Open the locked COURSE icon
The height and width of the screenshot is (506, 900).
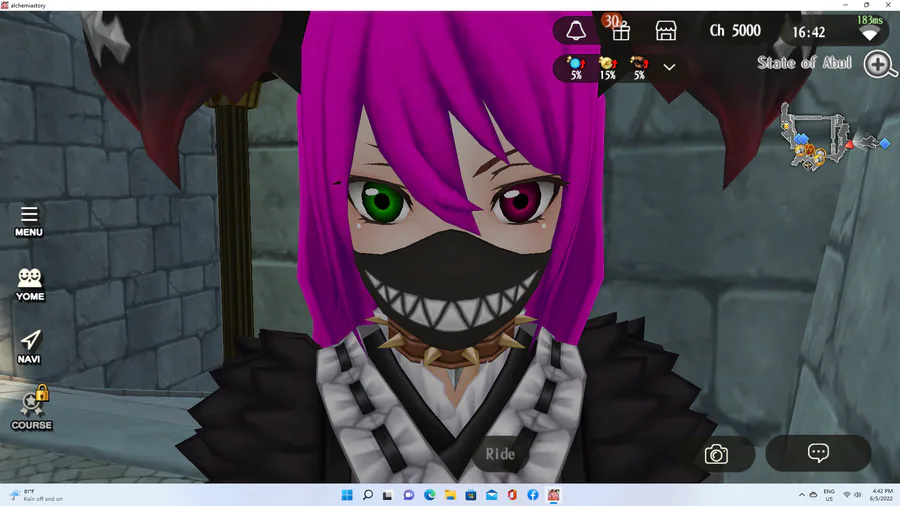pos(32,408)
